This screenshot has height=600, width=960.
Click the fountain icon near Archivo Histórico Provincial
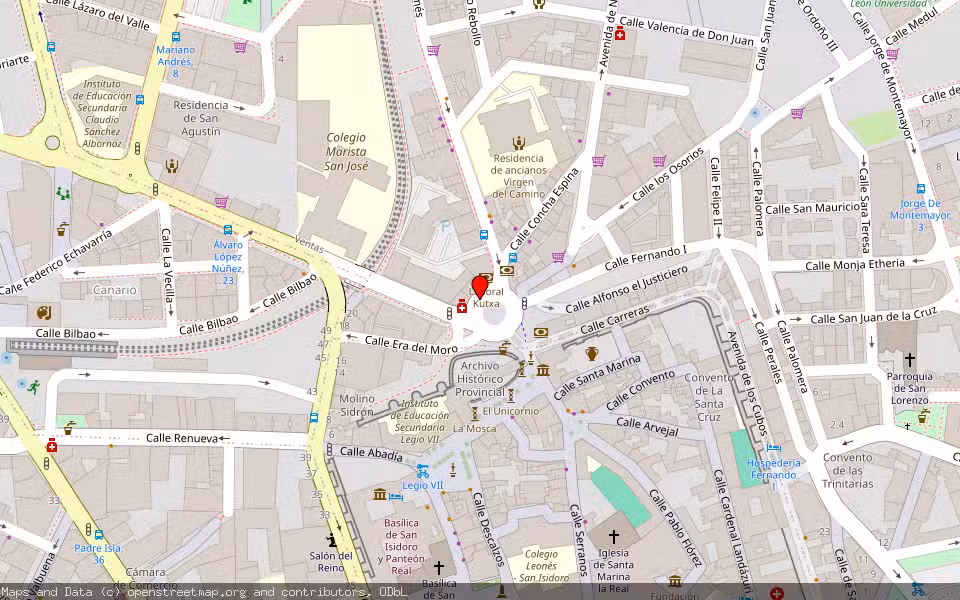(x=505, y=349)
